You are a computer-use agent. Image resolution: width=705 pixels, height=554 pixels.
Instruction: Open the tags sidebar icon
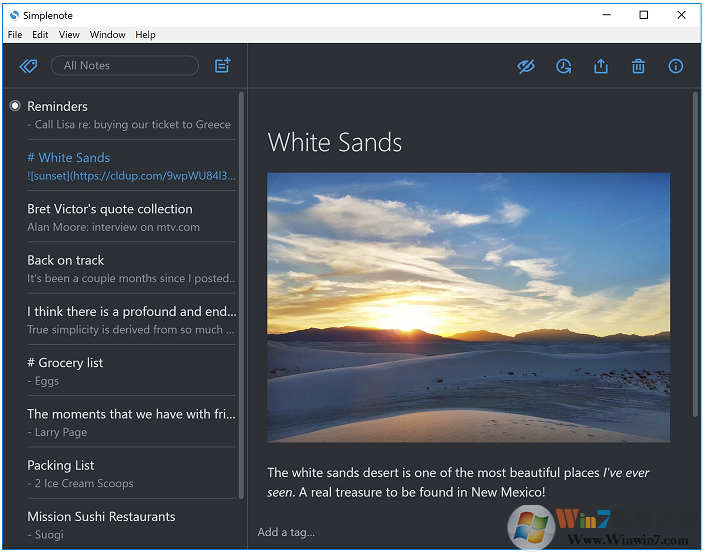[28, 66]
